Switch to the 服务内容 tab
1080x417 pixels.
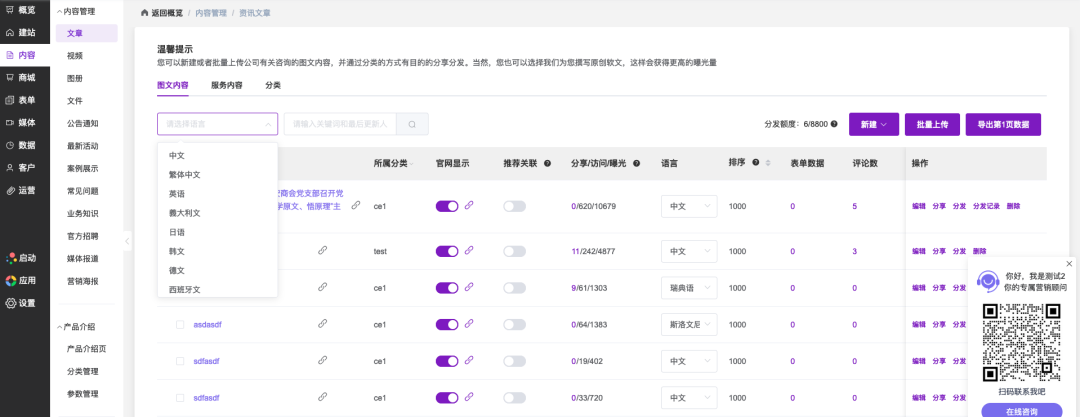[226, 86]
